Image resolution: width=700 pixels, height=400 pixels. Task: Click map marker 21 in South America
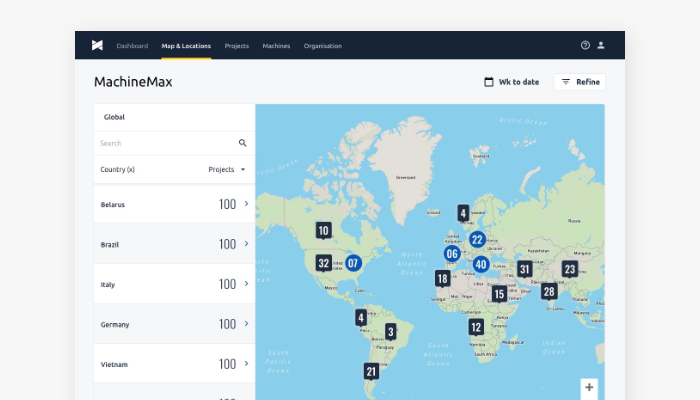tap(371, 371)
